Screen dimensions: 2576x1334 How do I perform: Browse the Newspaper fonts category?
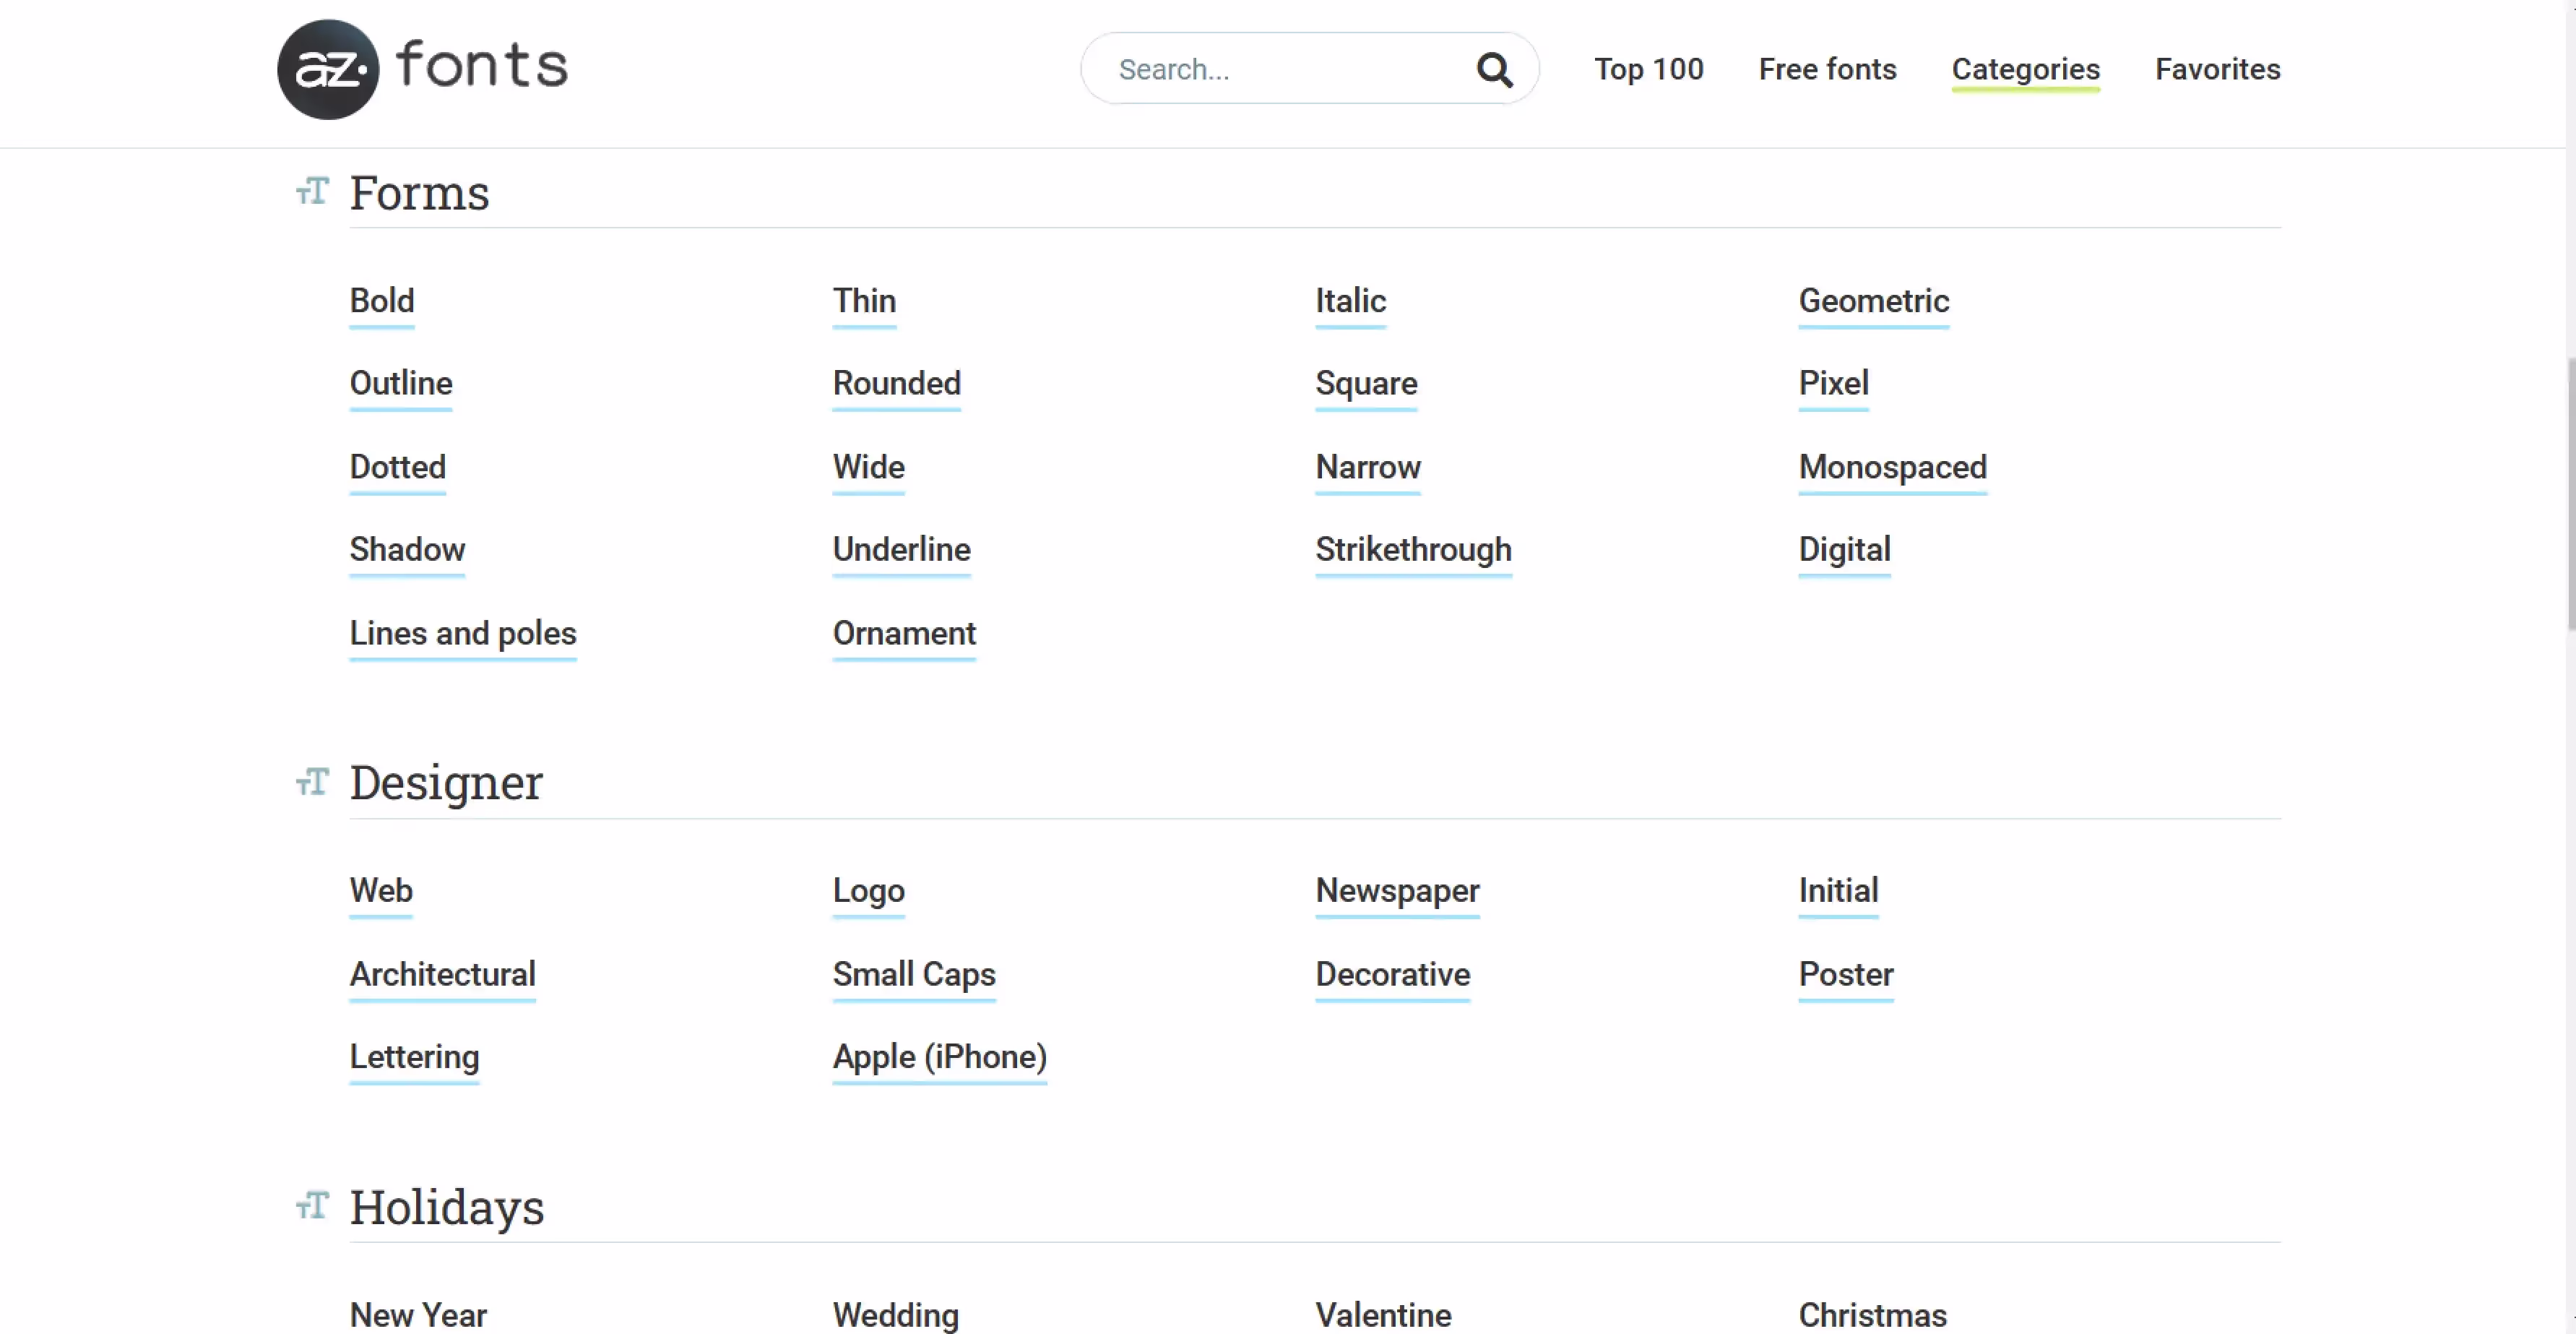point(1396,890)
